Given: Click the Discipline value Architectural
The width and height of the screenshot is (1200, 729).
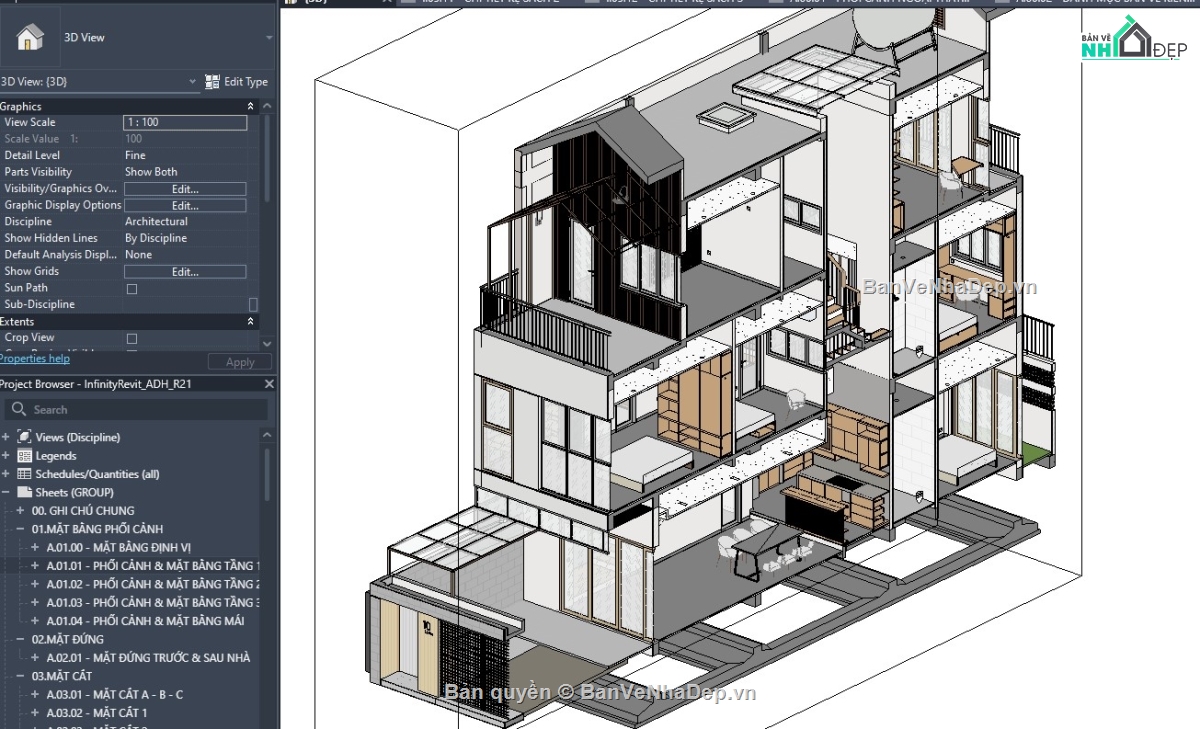Looking at the screenshot, I should click(156, 222).
